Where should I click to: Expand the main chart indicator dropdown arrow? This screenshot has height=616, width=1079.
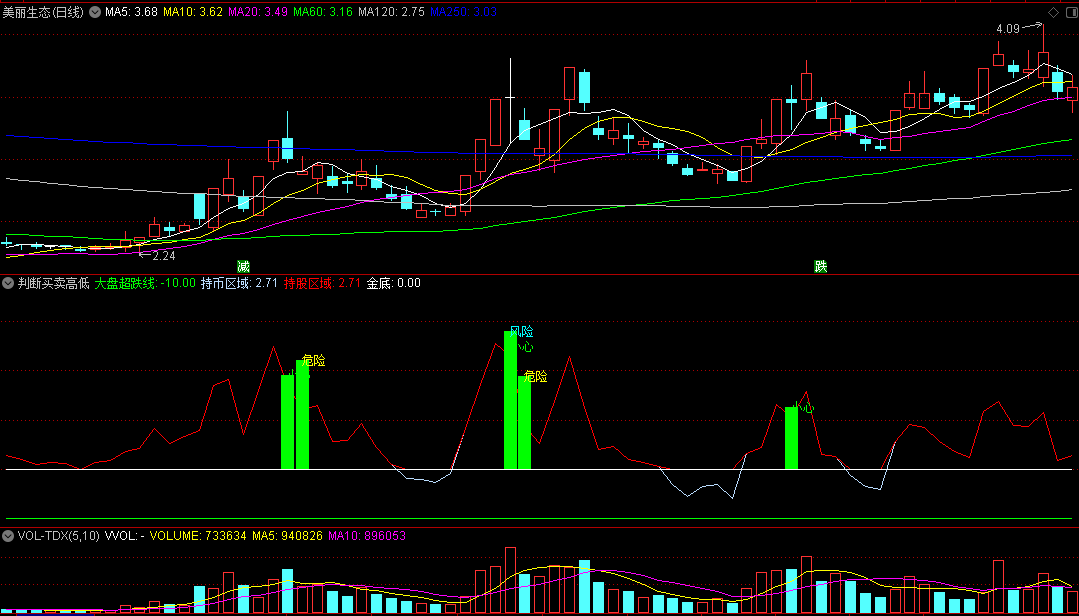tap(95, 12)
